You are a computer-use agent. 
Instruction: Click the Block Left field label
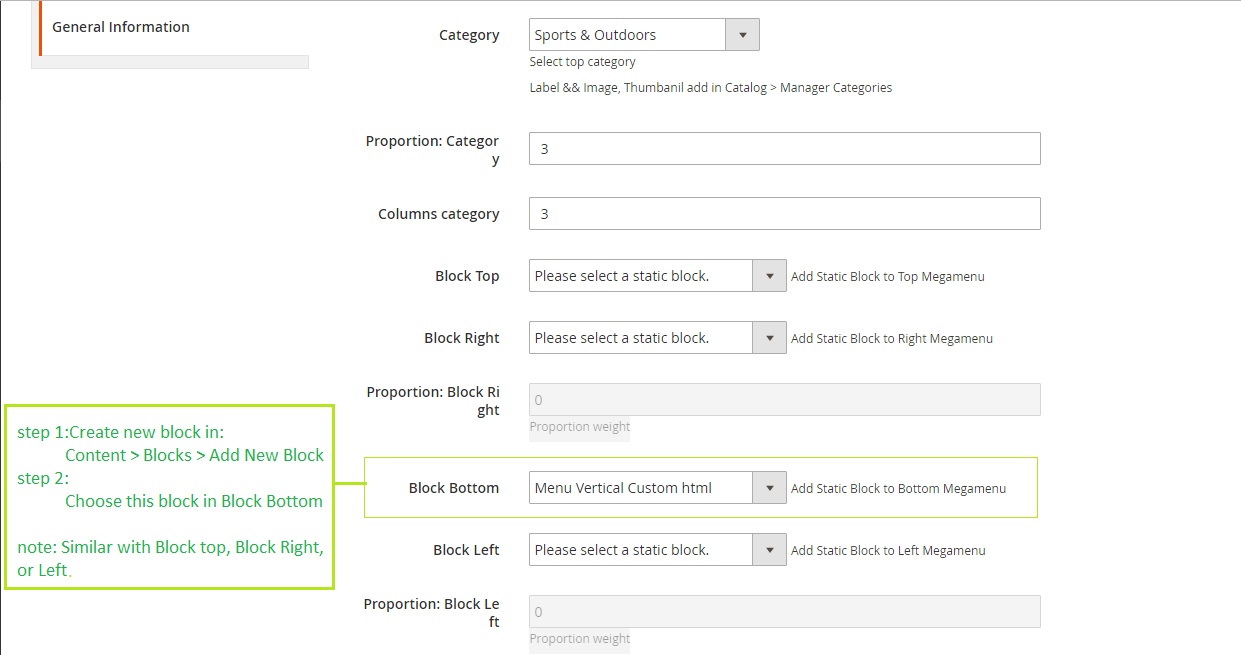pos(466,550)
